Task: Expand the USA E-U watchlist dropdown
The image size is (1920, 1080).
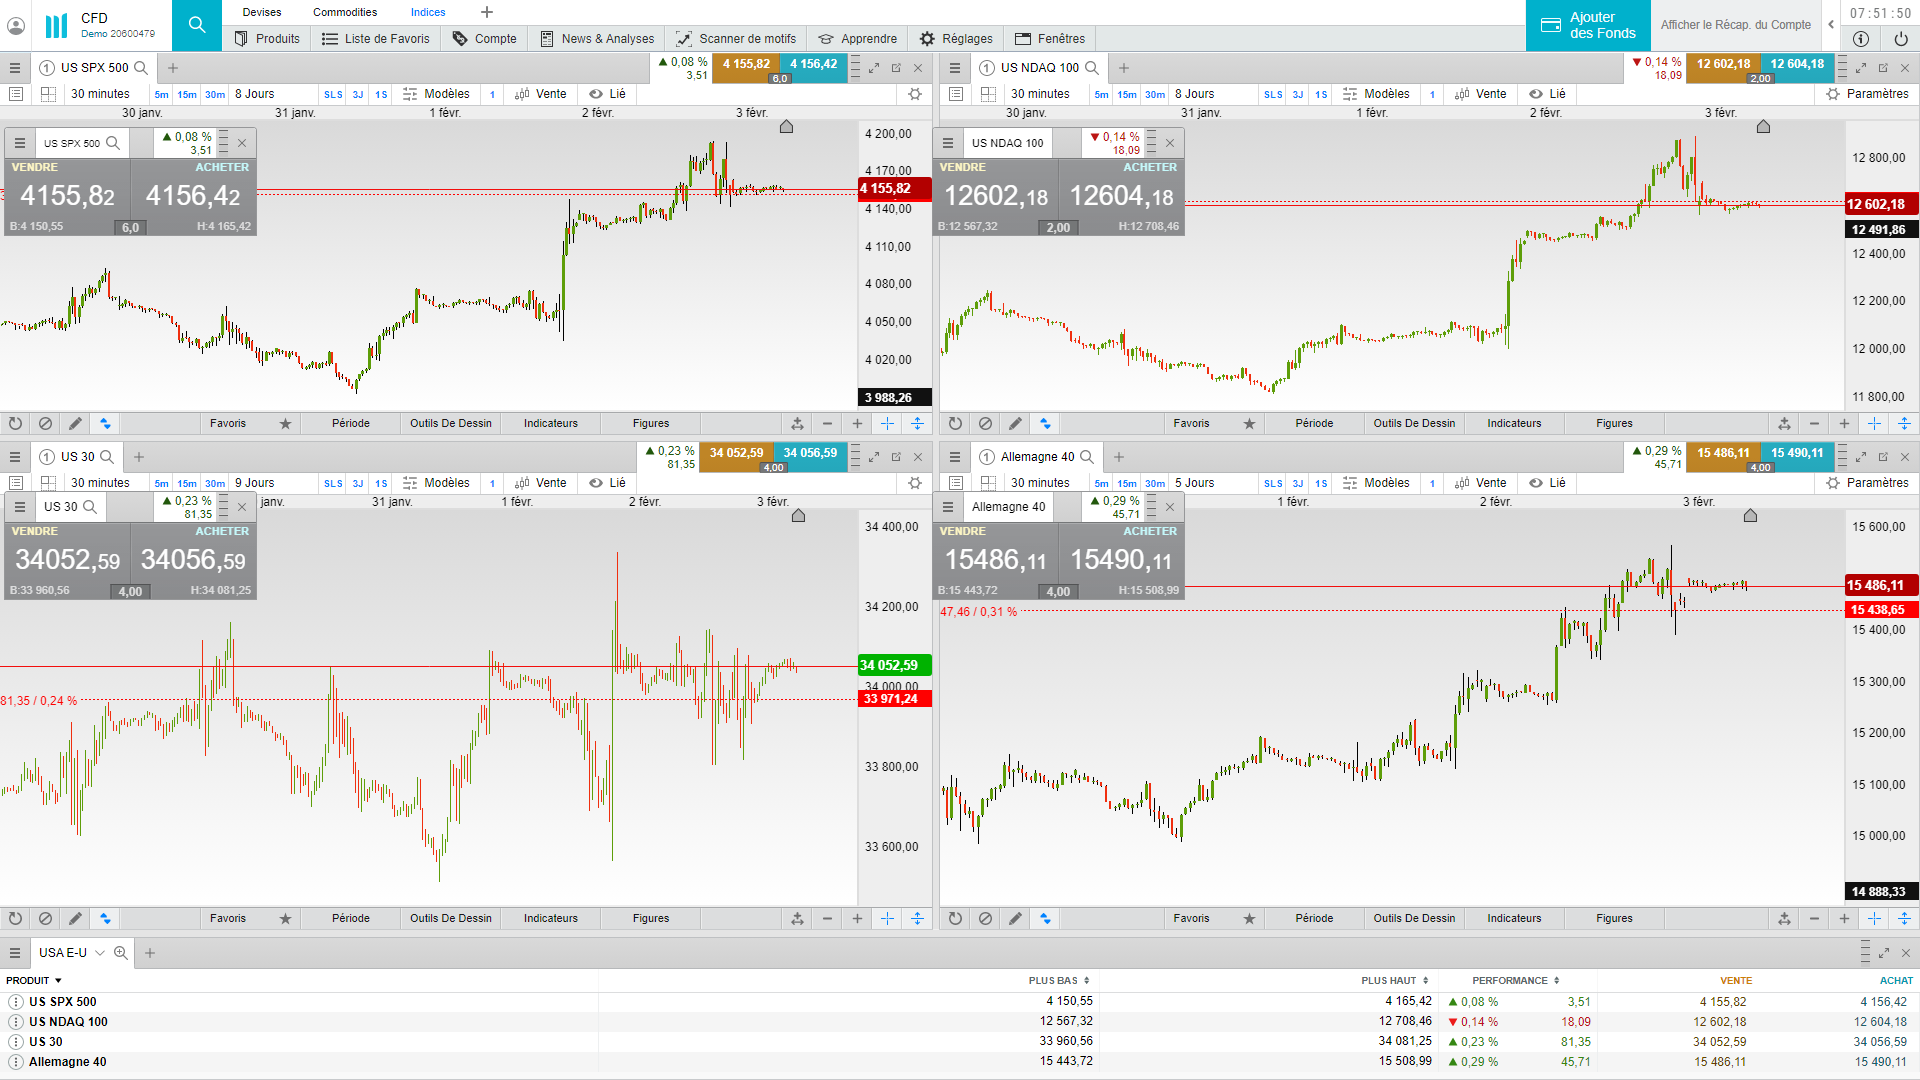Action: (100, 953)
